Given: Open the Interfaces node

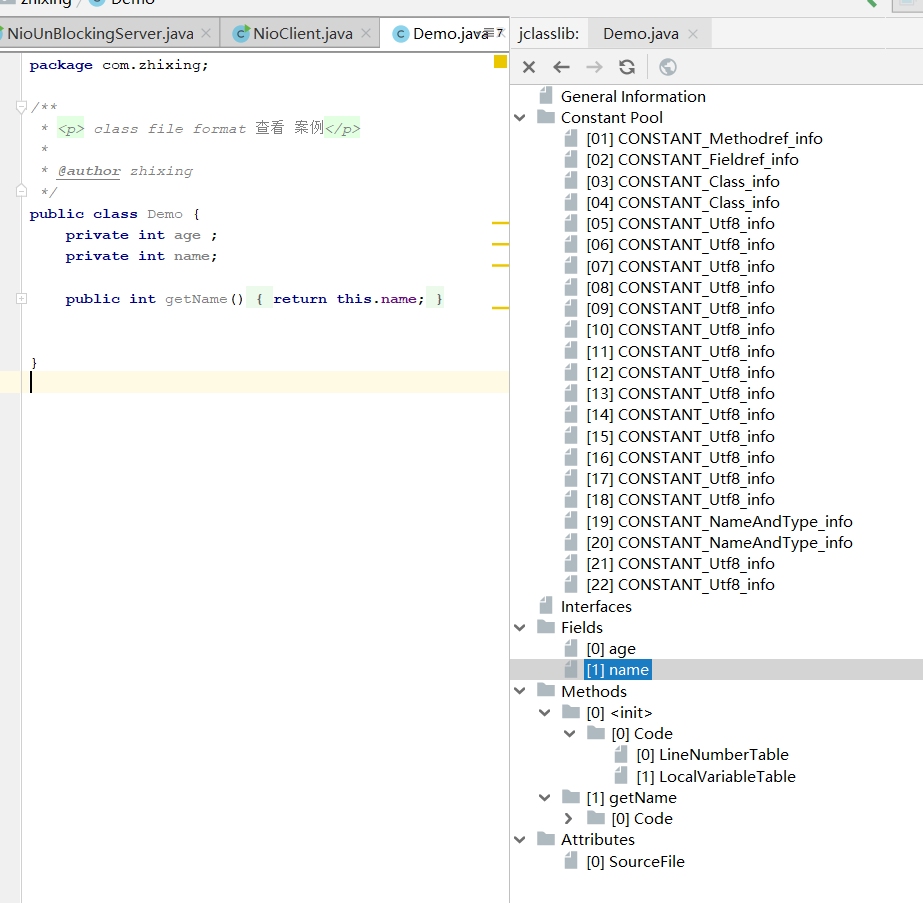Looking at the screenshot, I should pyautogui.click(x=596, y=607).
